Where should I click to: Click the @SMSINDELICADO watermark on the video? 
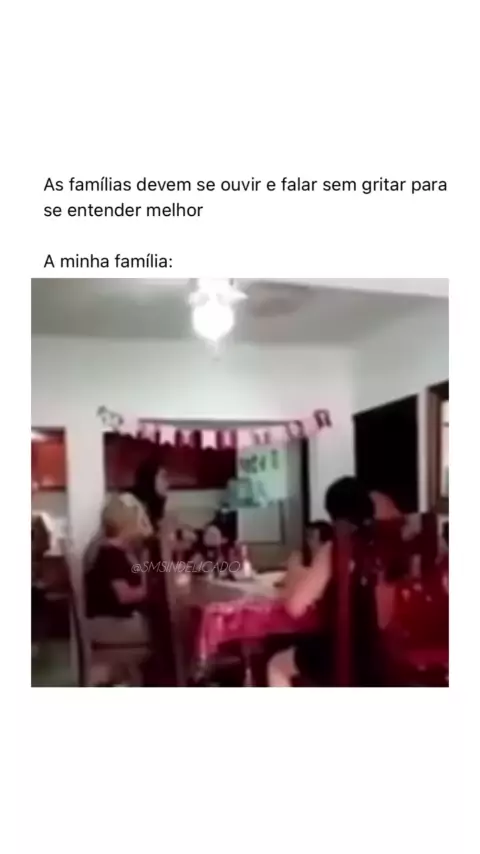[186, 567]
